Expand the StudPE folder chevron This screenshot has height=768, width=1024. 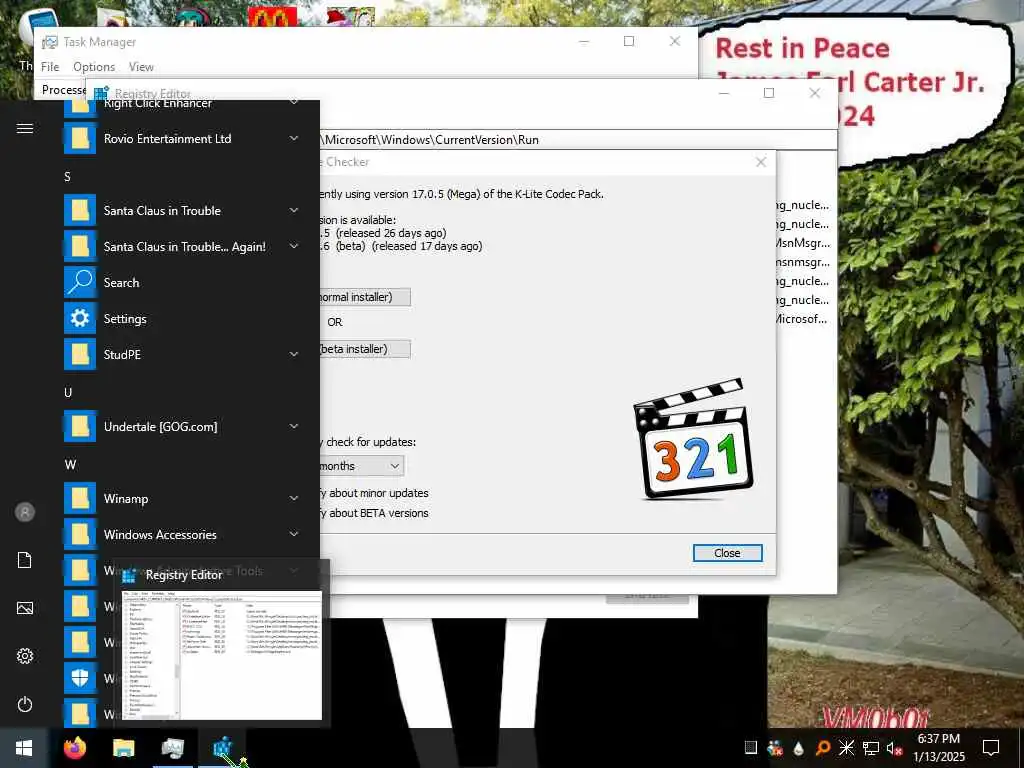coord(294,354)
